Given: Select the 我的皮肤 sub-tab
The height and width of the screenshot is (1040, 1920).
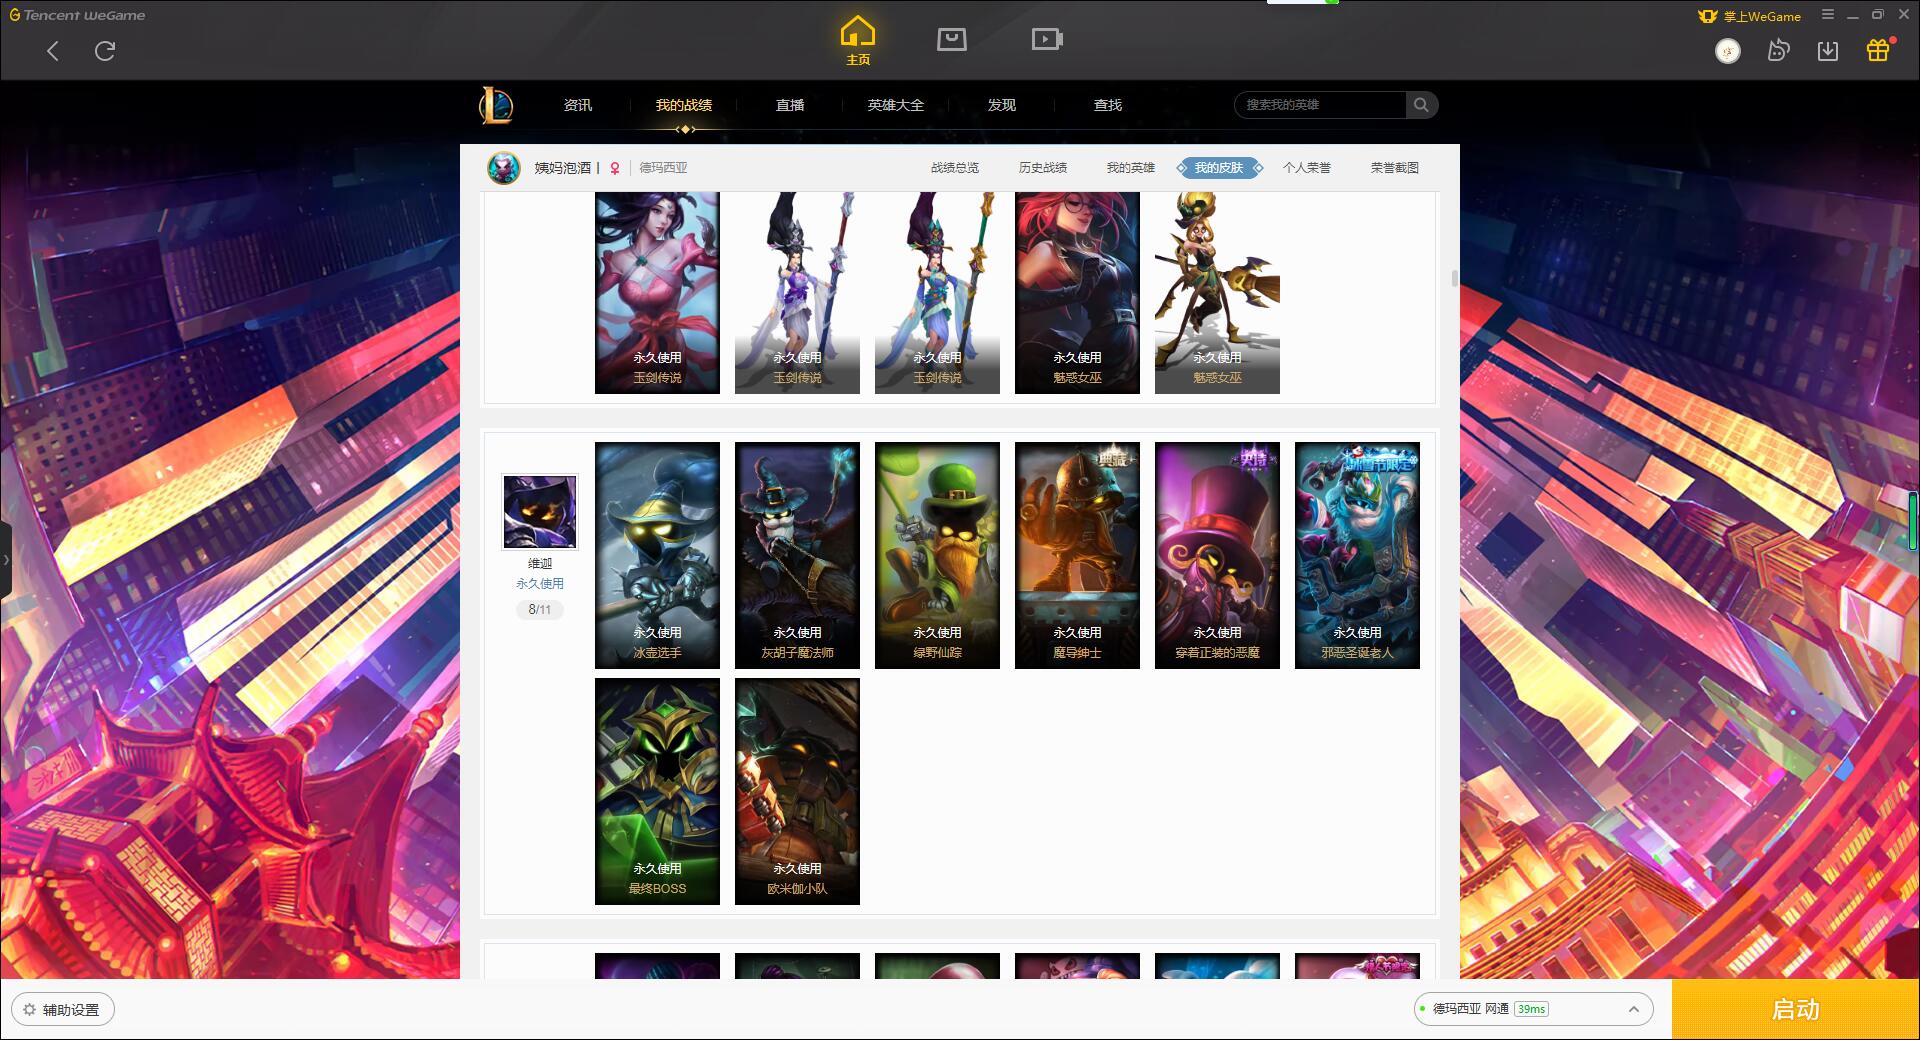Looking at the screenshot, I should (1219, 168).
